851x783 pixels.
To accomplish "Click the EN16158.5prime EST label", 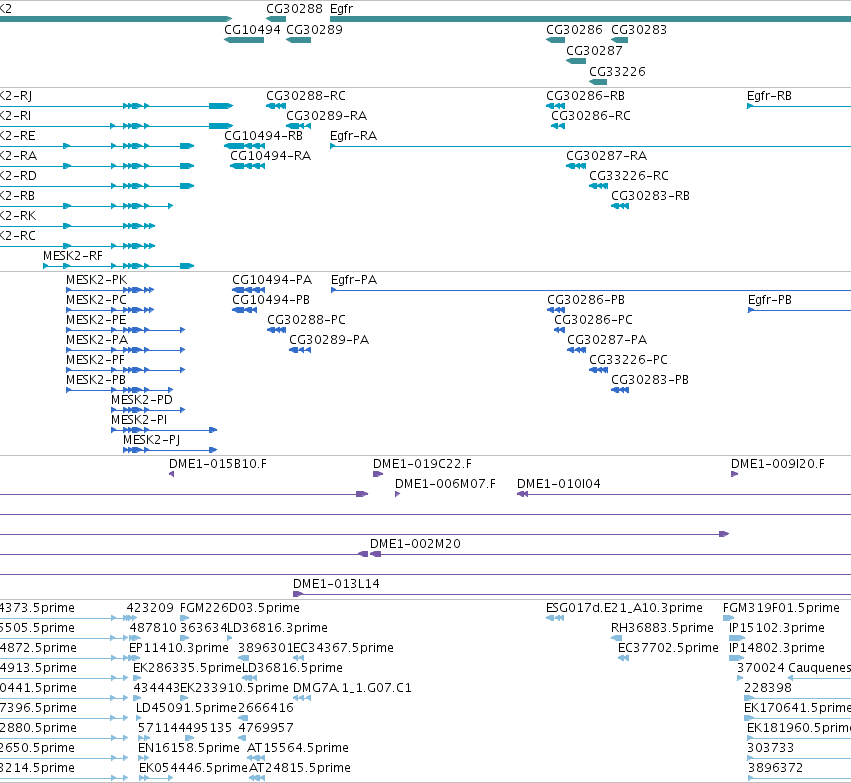I will [x=188, y=747].
